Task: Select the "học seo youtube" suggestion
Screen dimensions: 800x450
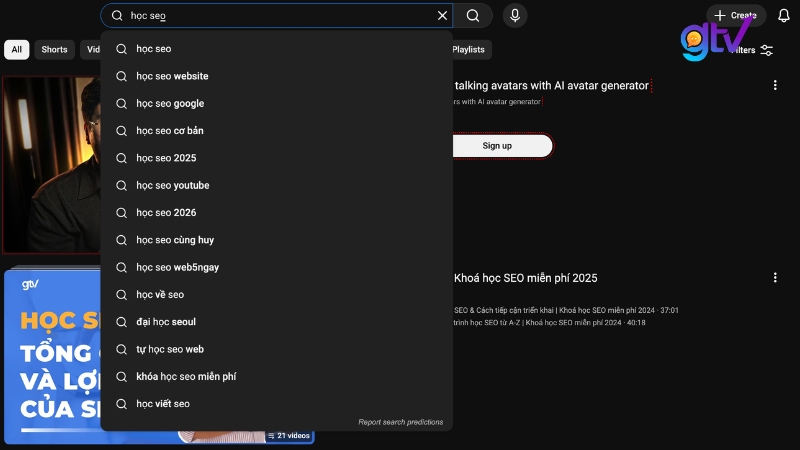Action: 173,186
